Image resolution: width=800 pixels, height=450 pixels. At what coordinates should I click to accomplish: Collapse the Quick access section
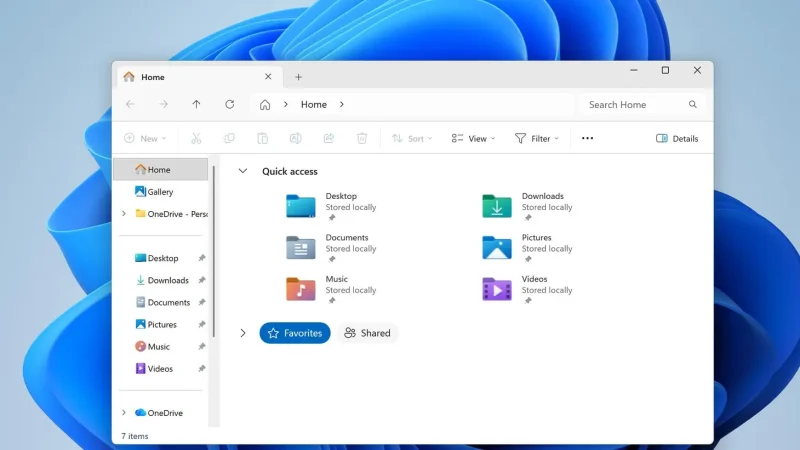click(243, 171)
